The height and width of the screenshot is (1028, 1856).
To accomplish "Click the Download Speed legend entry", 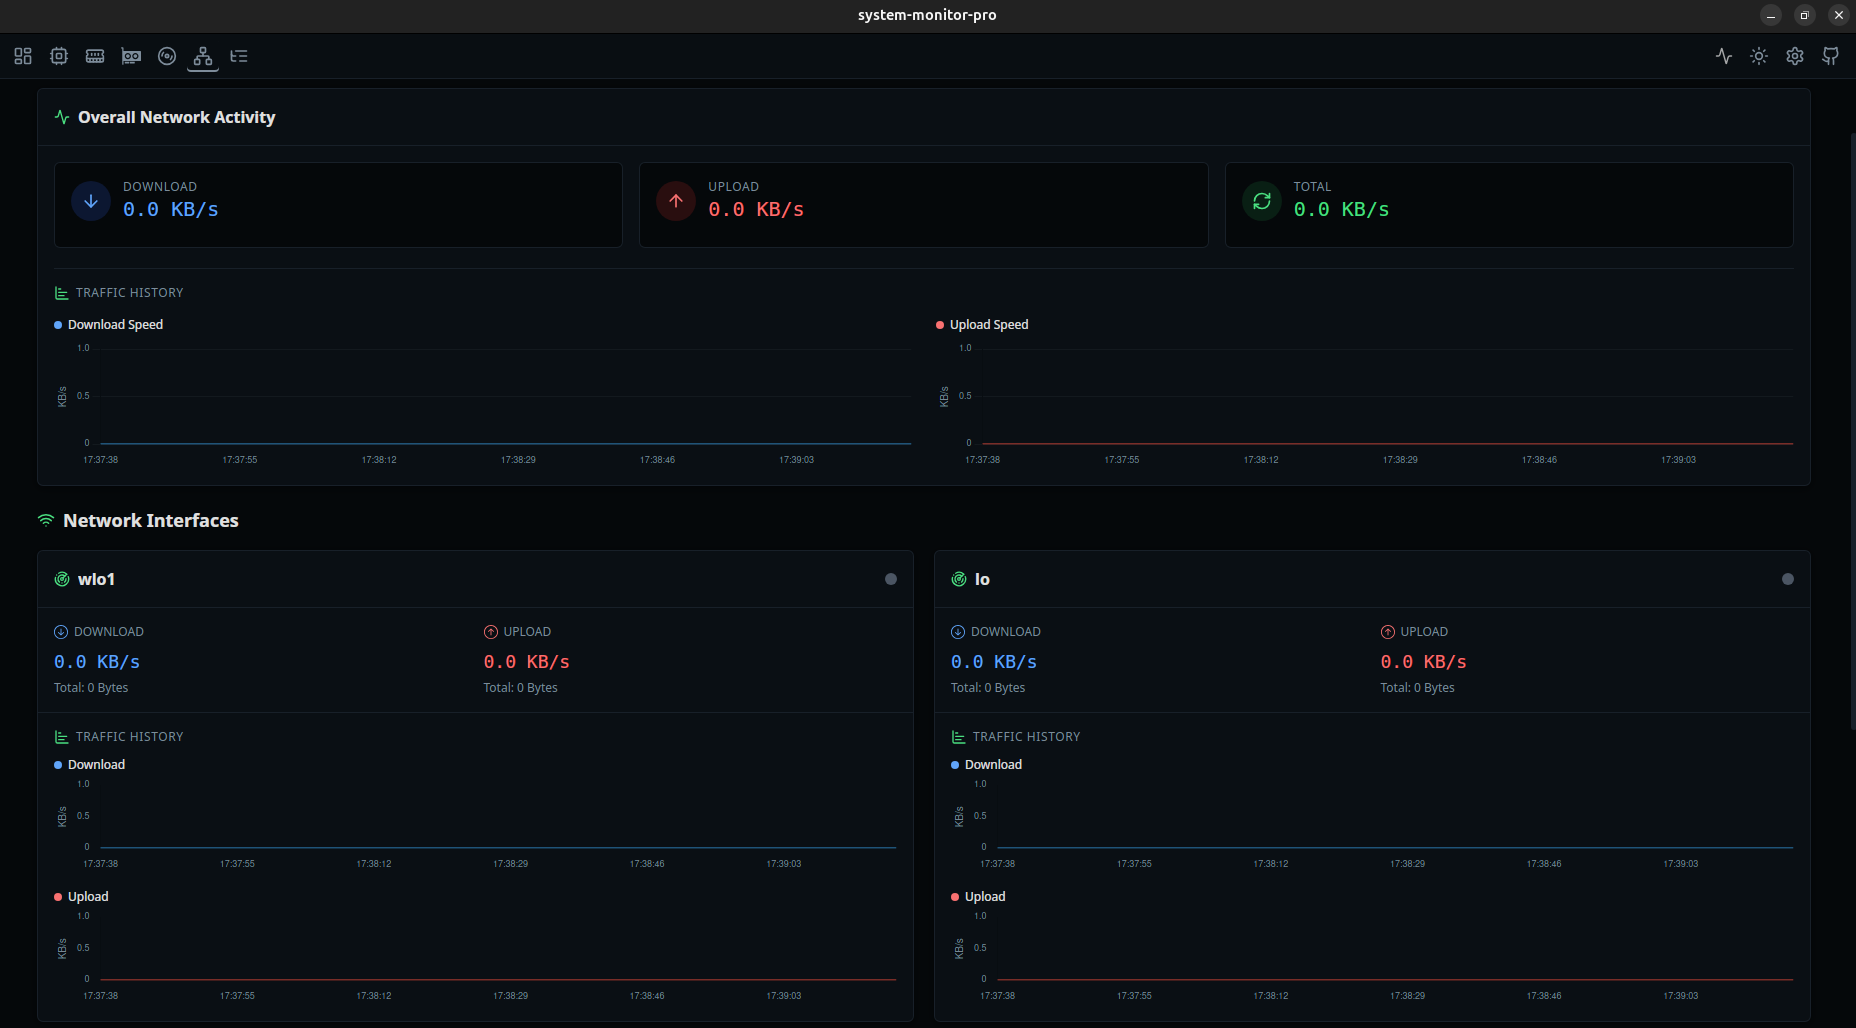I will 110,324.
